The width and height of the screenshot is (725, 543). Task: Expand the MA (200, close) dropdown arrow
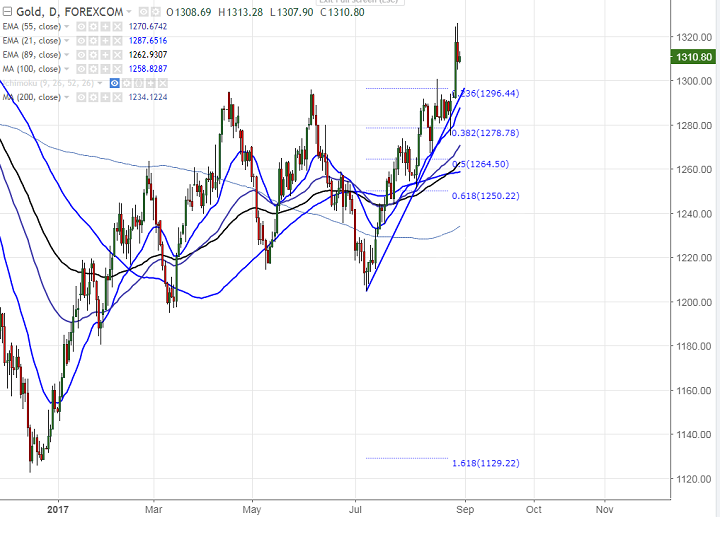[67, 98]
